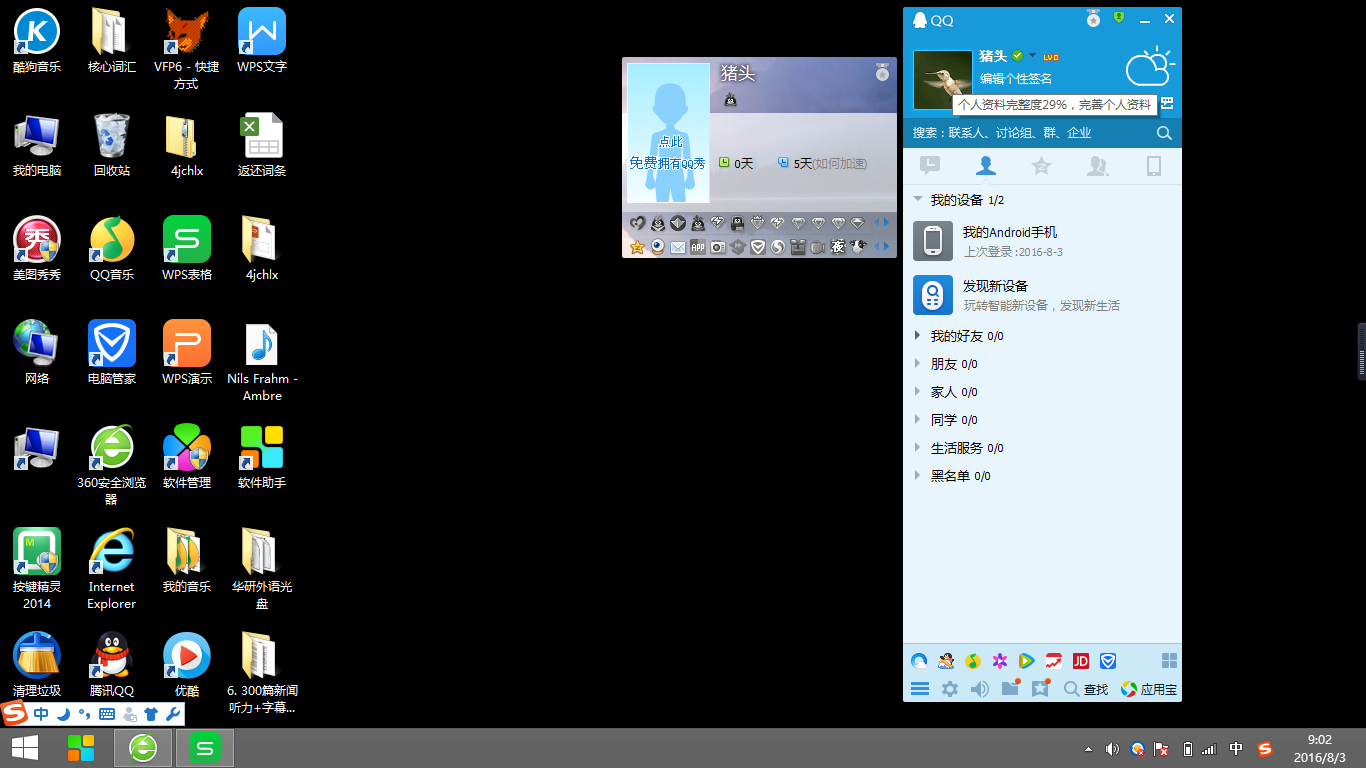Show hidden tray icons arrow
The image size is (1366, 768).
click(x=1088, y=749)
